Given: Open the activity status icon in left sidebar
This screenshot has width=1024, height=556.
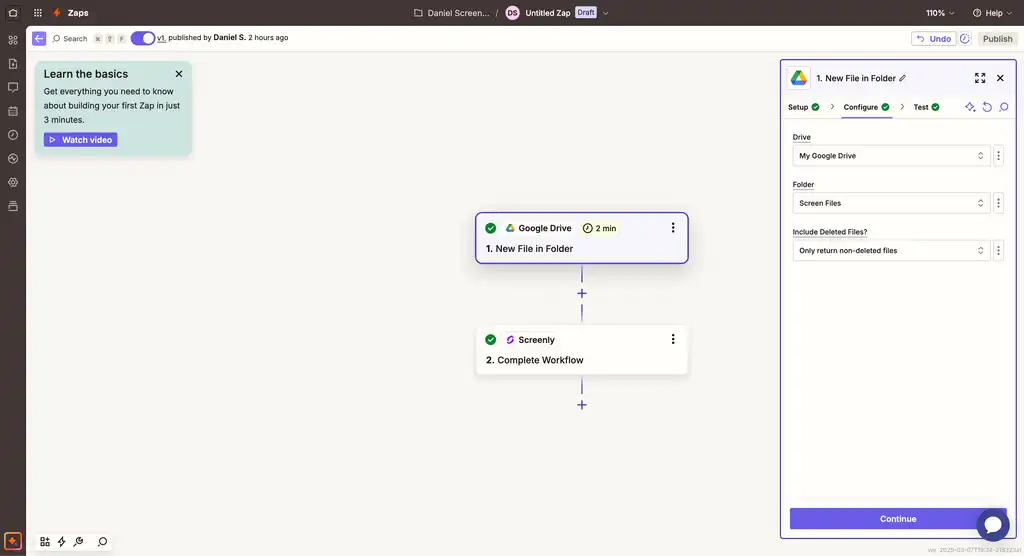Looking at the screenshot, I should click(12, 159).
